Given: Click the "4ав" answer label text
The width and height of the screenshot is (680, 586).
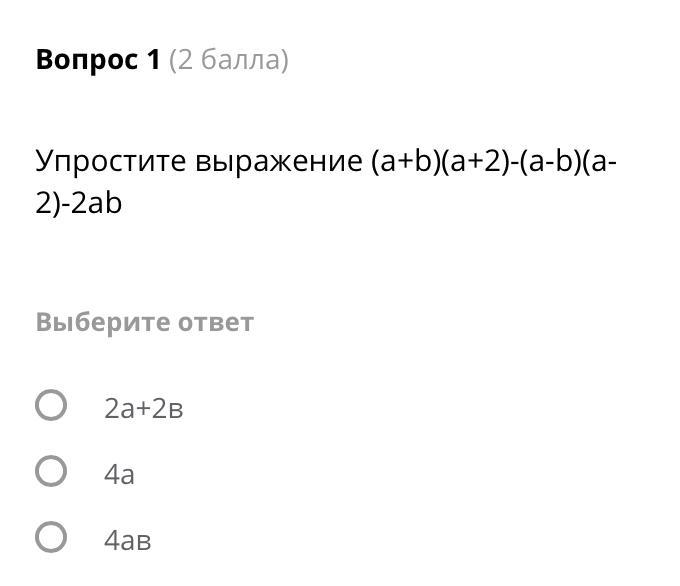Looking at the screenshot, I should [127, 541].
